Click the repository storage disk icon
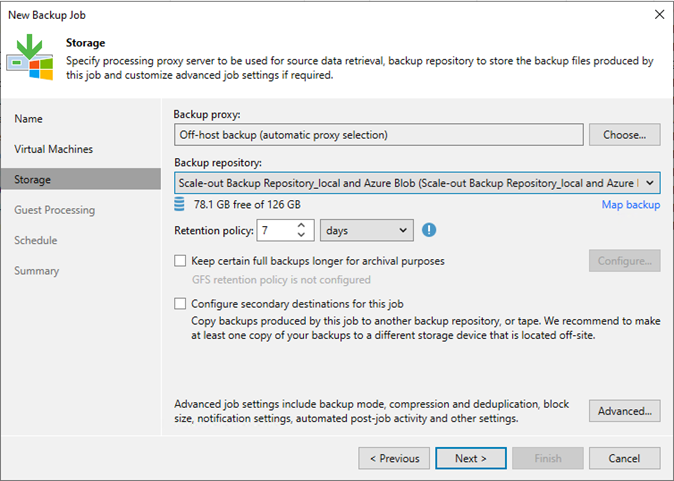This screenshot has width=674, height=481. [x=179, y=204]
